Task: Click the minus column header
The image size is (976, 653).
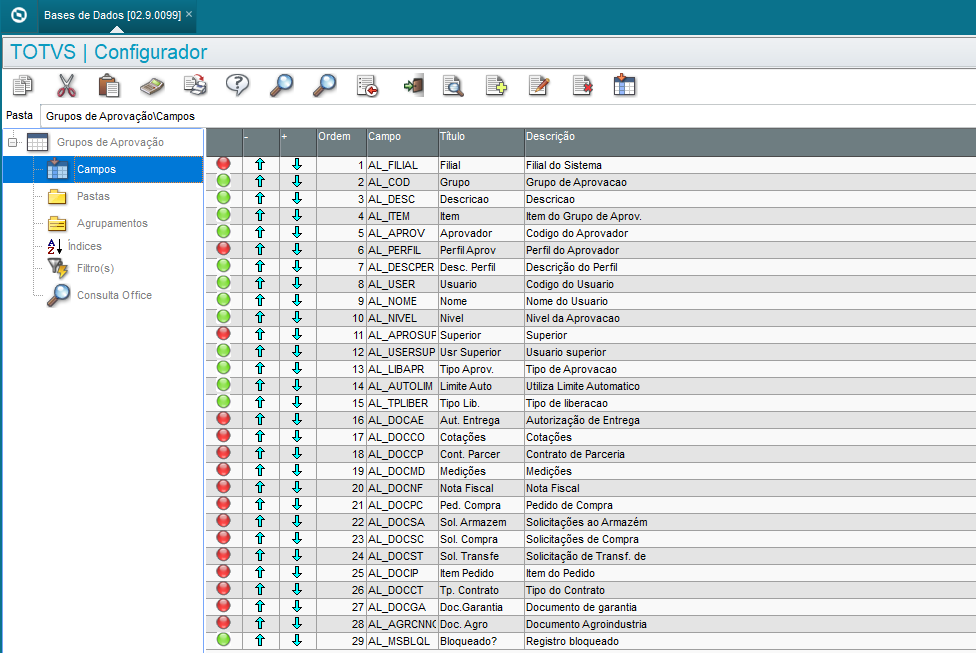Action: pos(260,142)
